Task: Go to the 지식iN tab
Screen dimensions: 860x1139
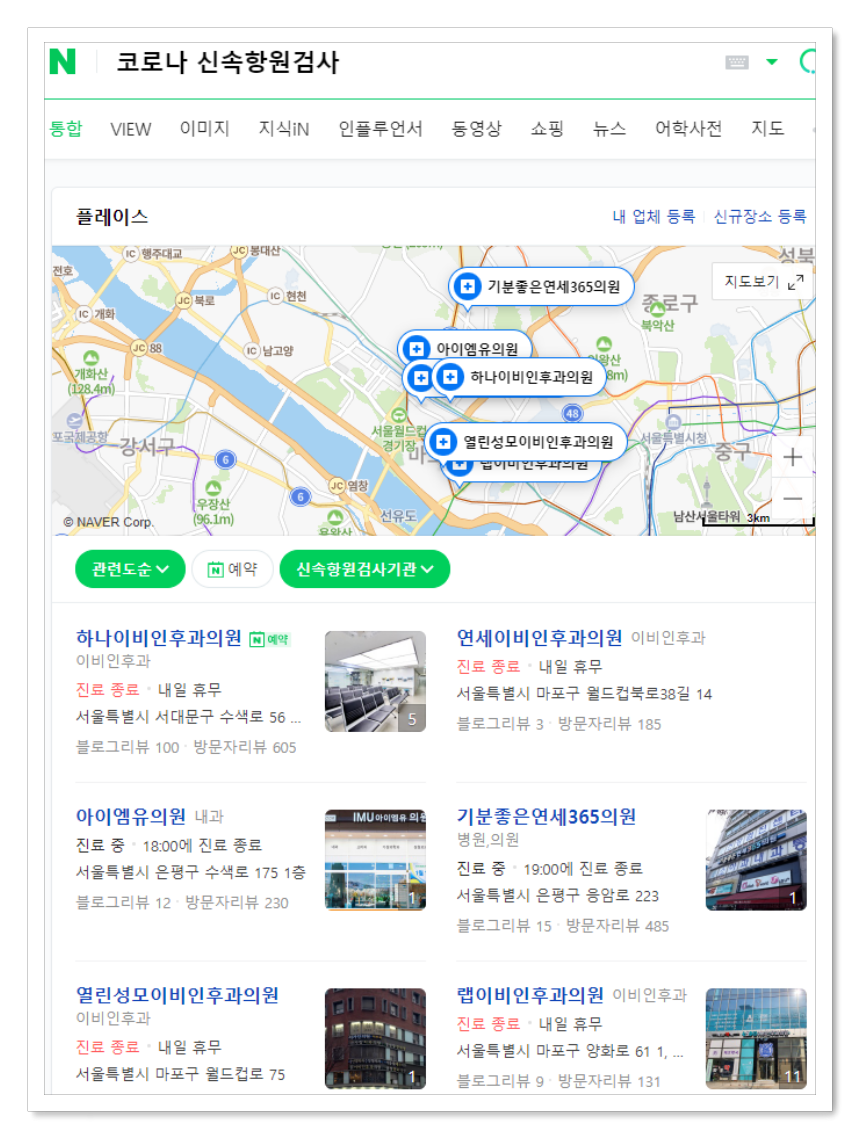Action: [284, 129]
